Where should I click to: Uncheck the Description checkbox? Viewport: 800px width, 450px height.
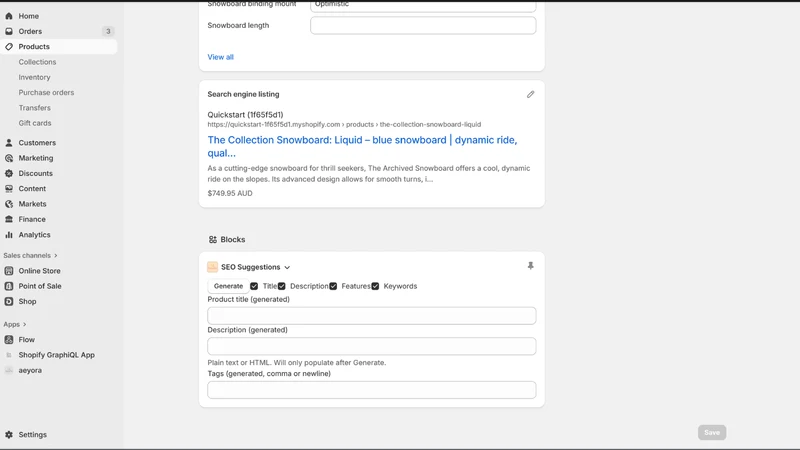pos(282,286)
